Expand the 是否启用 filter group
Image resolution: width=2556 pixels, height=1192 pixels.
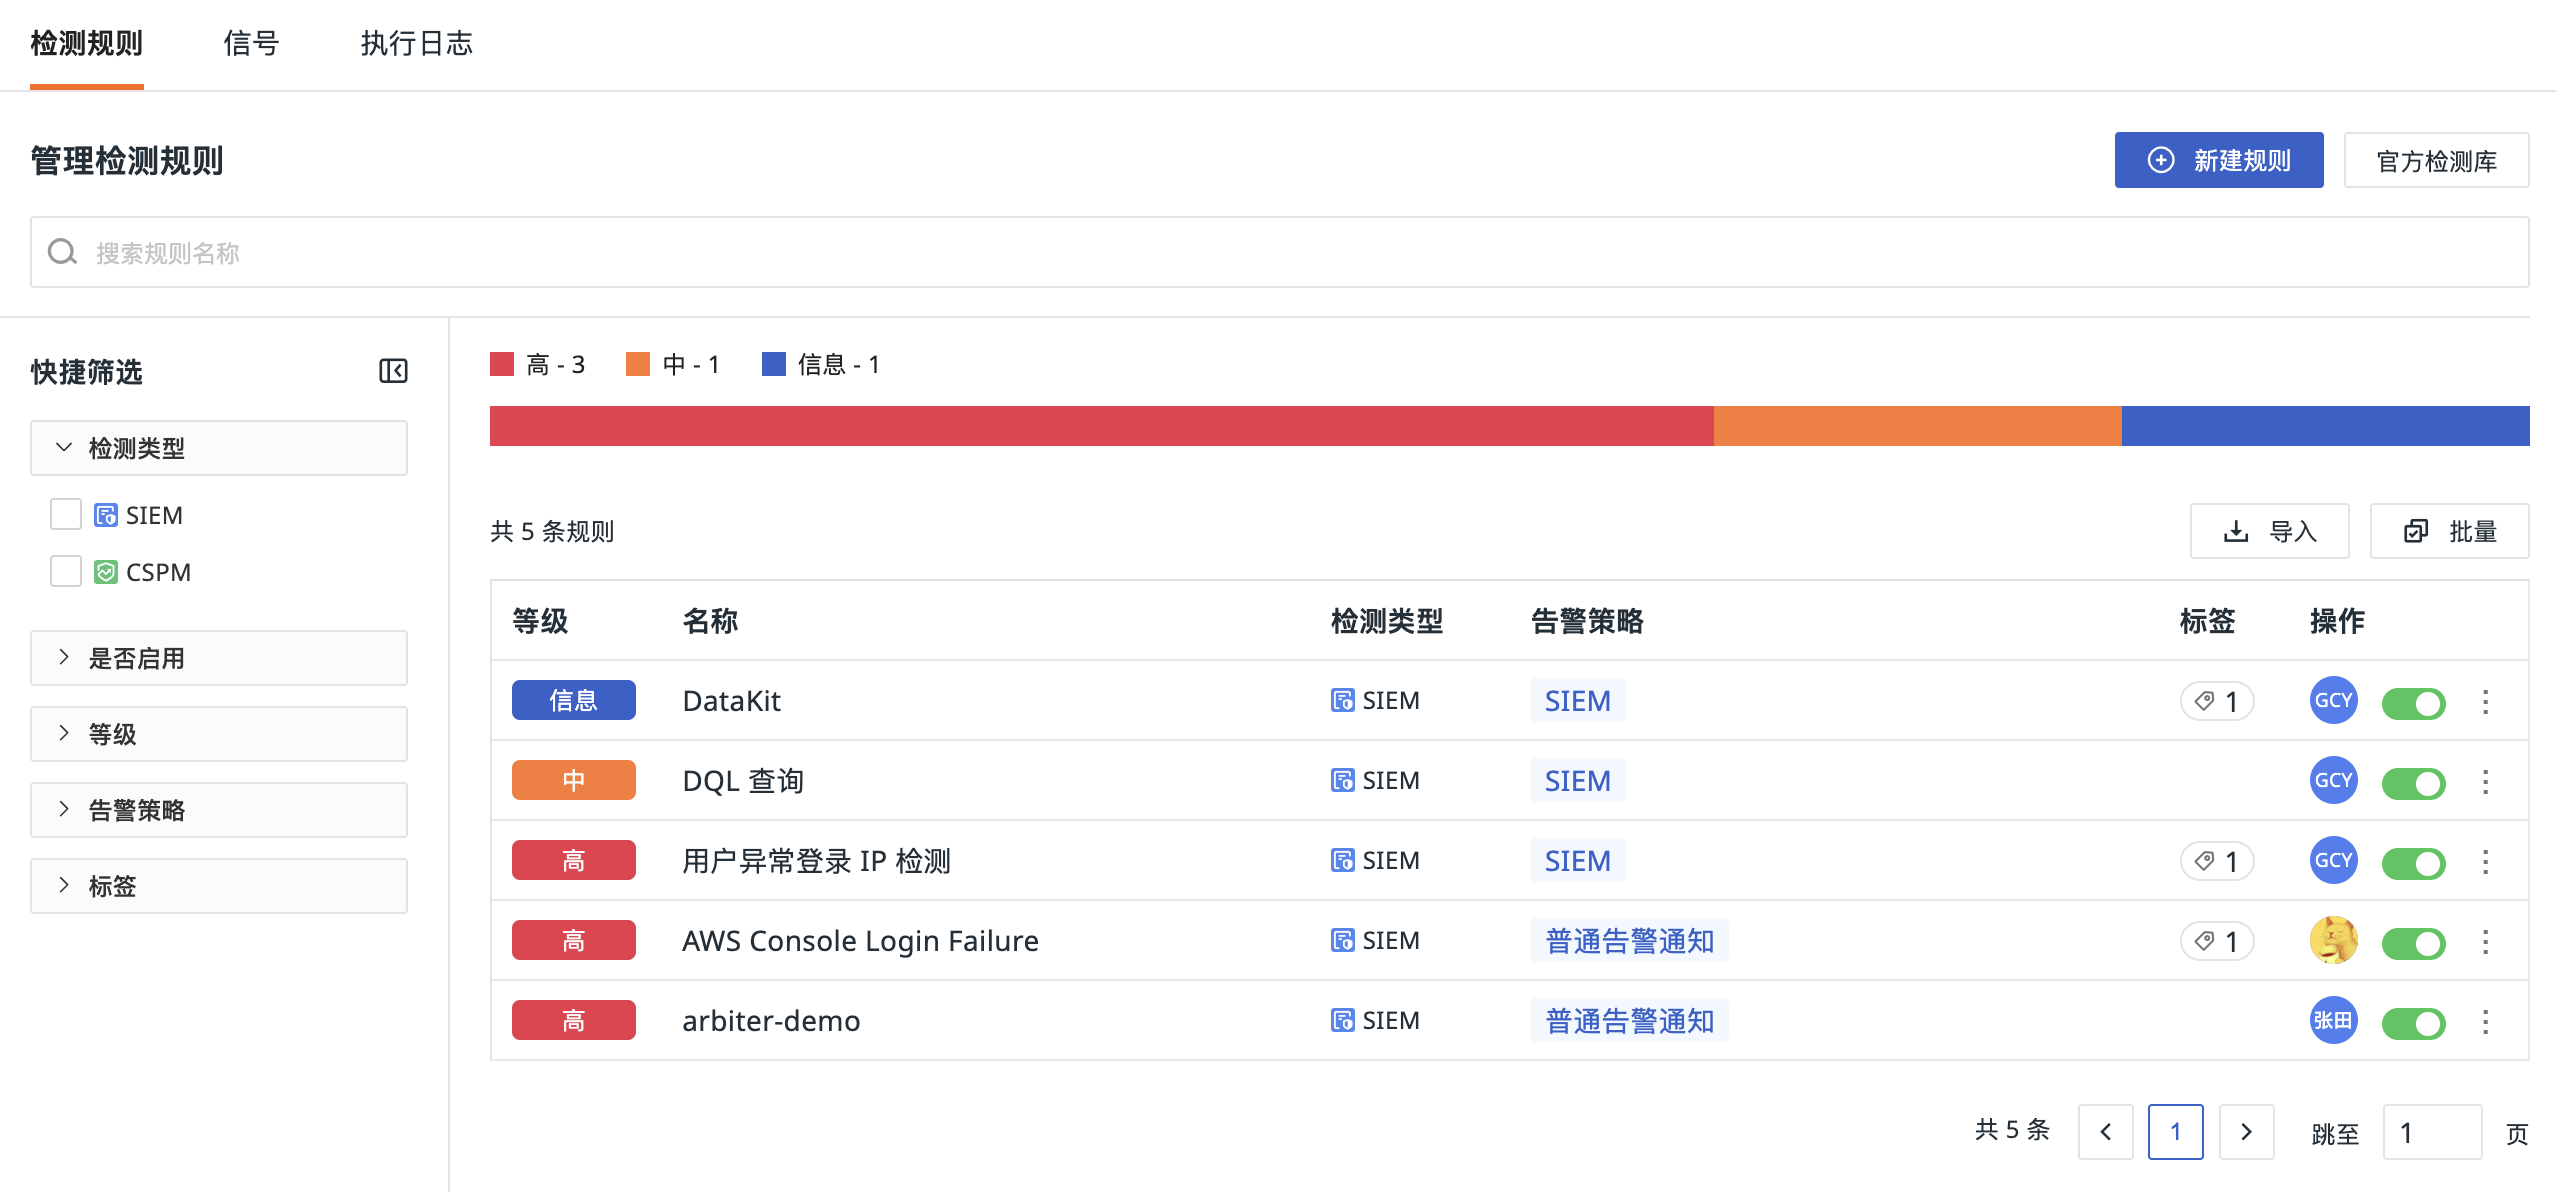[218, 658]
